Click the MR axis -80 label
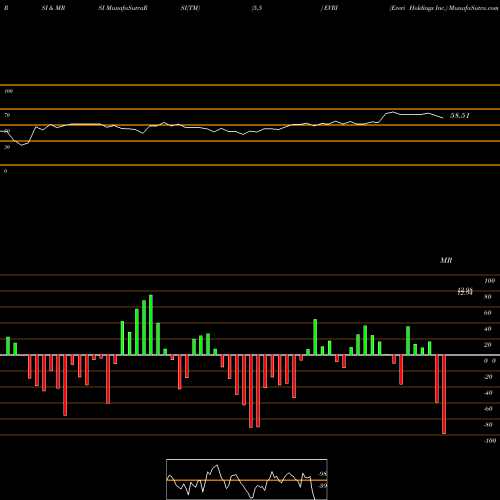Image resolution: width=500 pixels, height=500 pixels. (x=488, y=425)
